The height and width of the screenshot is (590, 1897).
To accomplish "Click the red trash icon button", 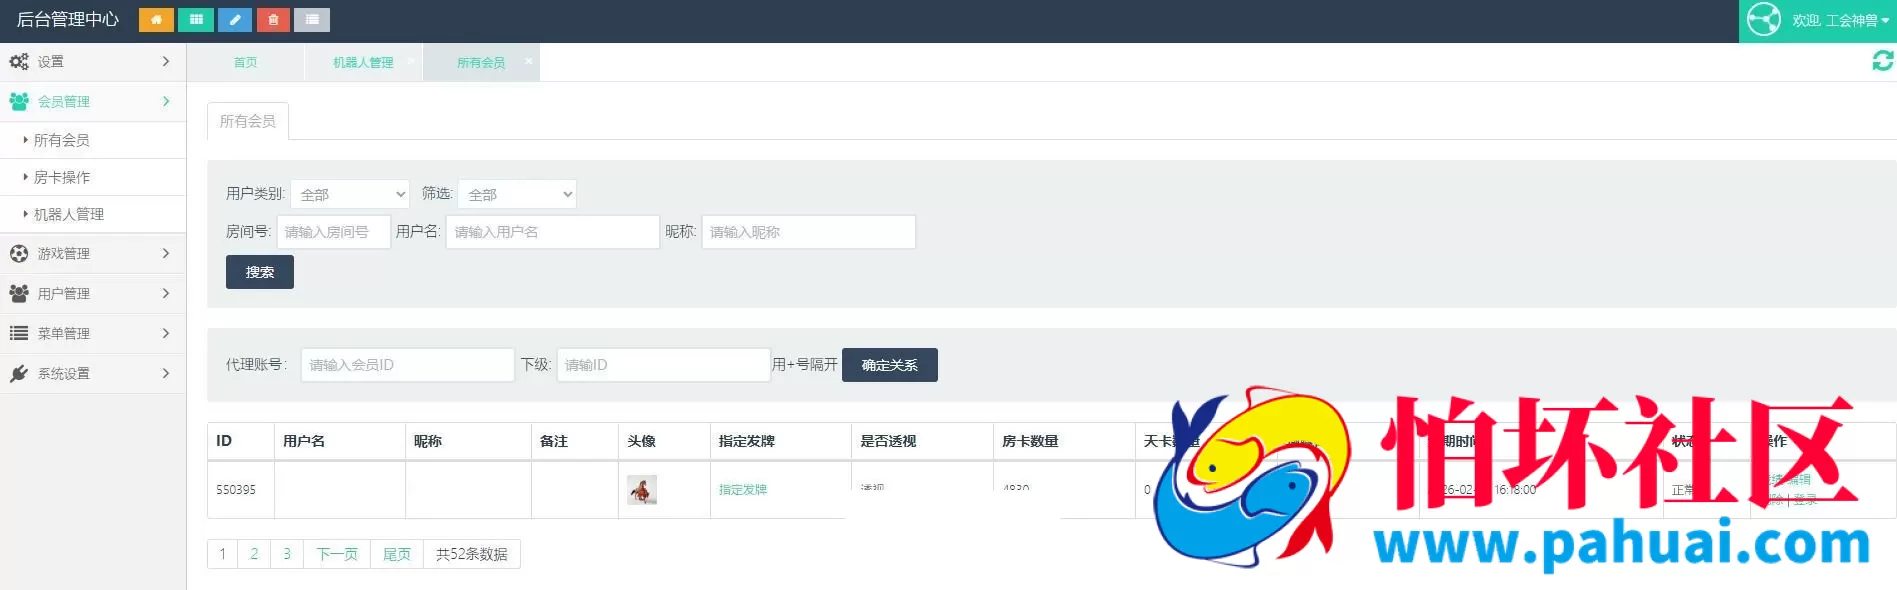I will (273, 20).
